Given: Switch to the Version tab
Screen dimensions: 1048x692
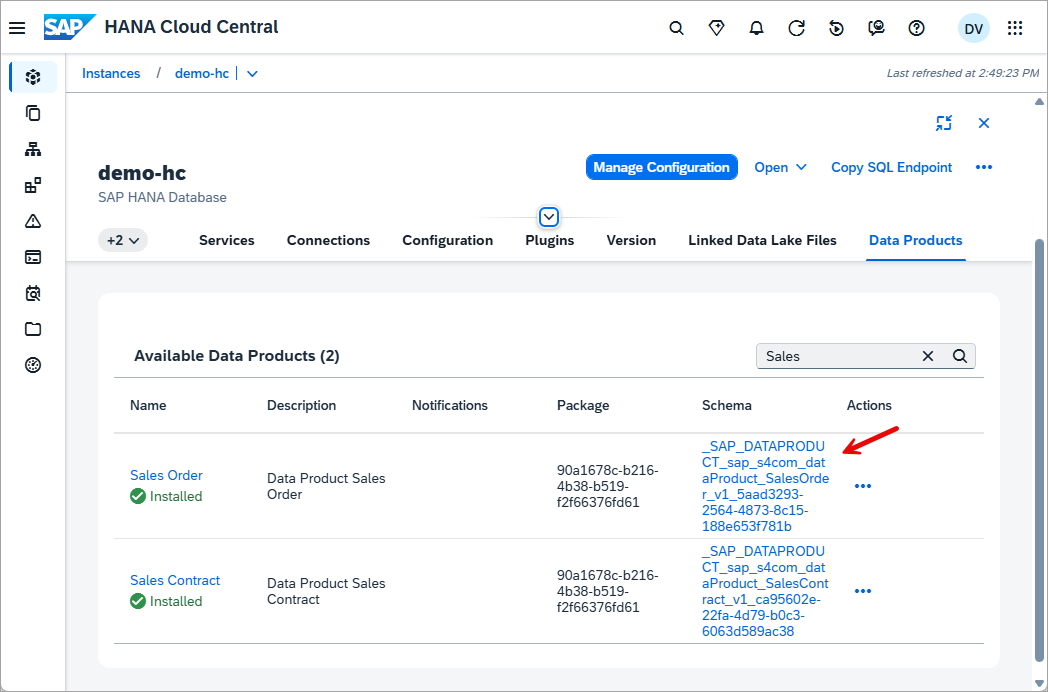Looking at the screenshot, I should [631, 240].
